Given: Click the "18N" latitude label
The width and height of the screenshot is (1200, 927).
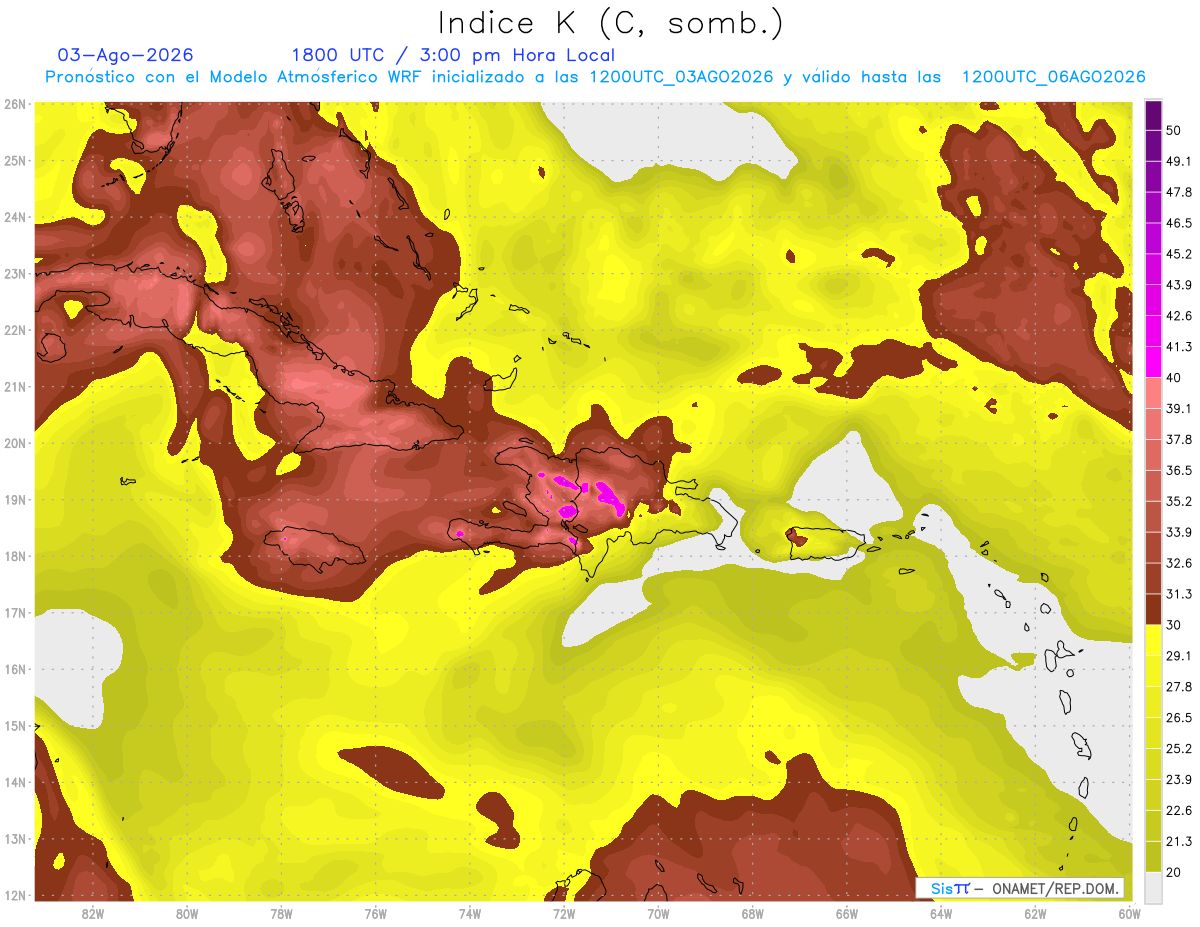Looking at the screenshot, I should click(14, 556).
